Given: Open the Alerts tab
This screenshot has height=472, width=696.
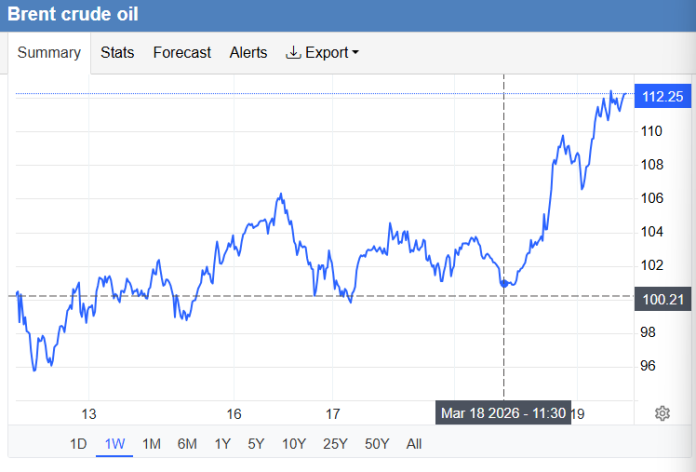Looking at the screenshot, I should 248,53.
